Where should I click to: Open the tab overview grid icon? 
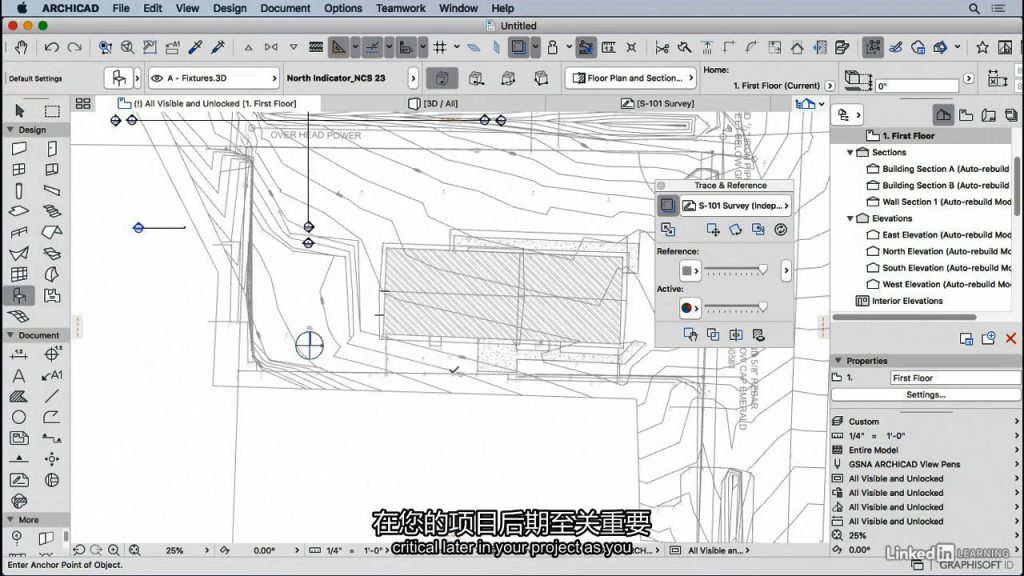click(83, 103)
